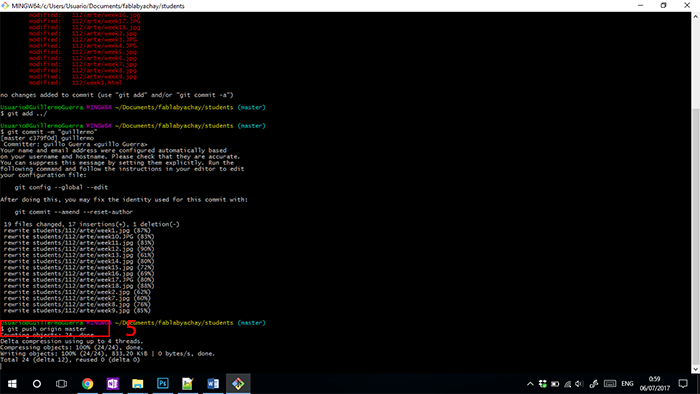Switch to Photoshop on the taskbar
Image resolution: width=700 pixels, height=394 pixels.
163,384
